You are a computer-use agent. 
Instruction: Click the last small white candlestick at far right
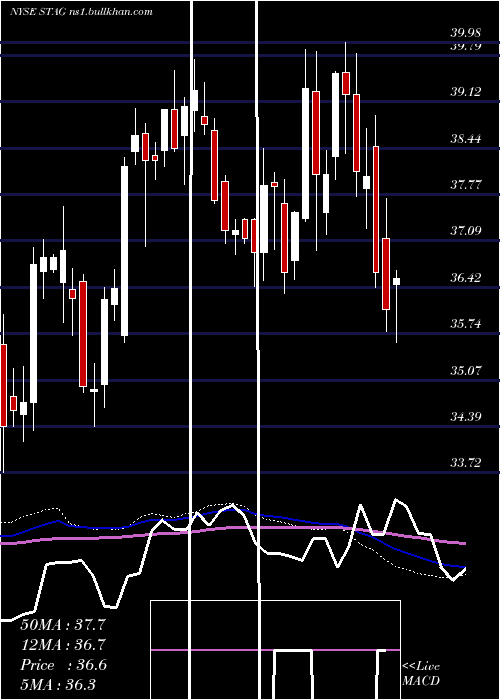pyautogui.click(x=396, y=281)
